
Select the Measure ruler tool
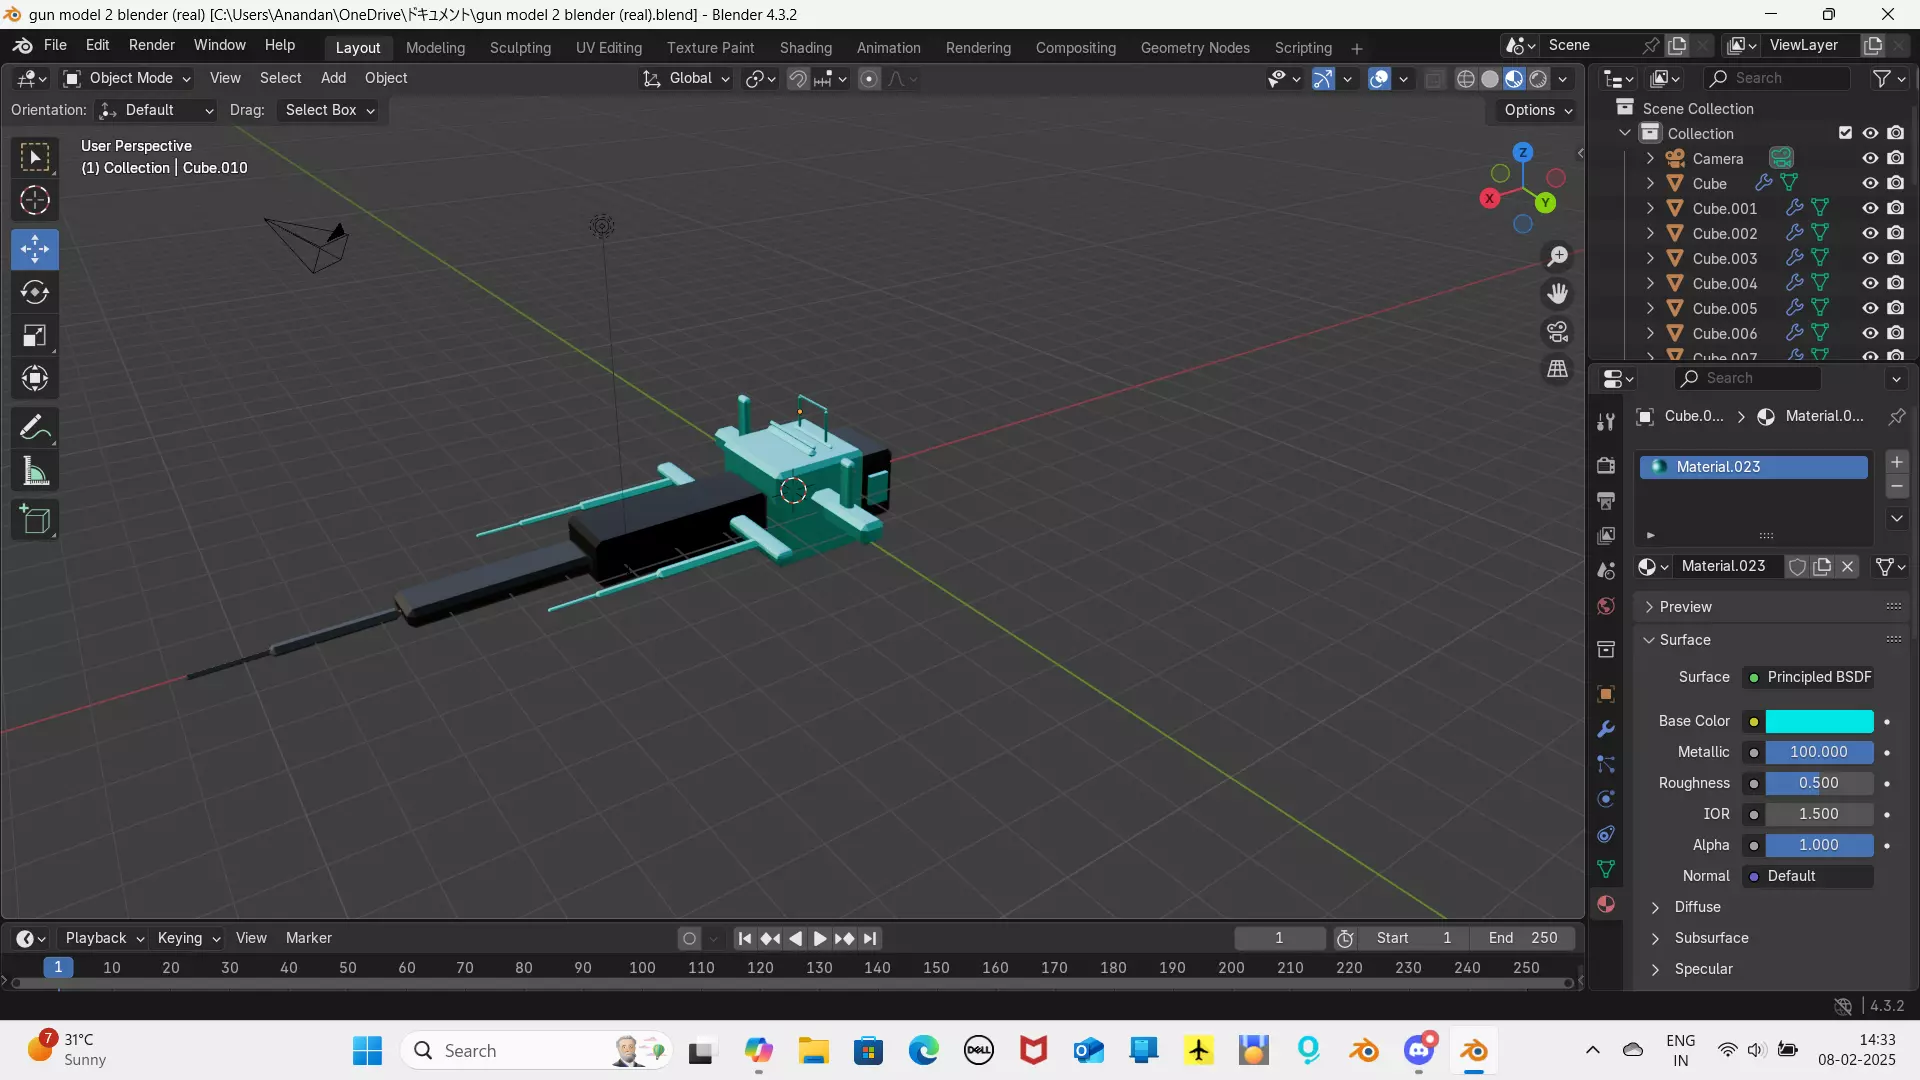(35, 472)
